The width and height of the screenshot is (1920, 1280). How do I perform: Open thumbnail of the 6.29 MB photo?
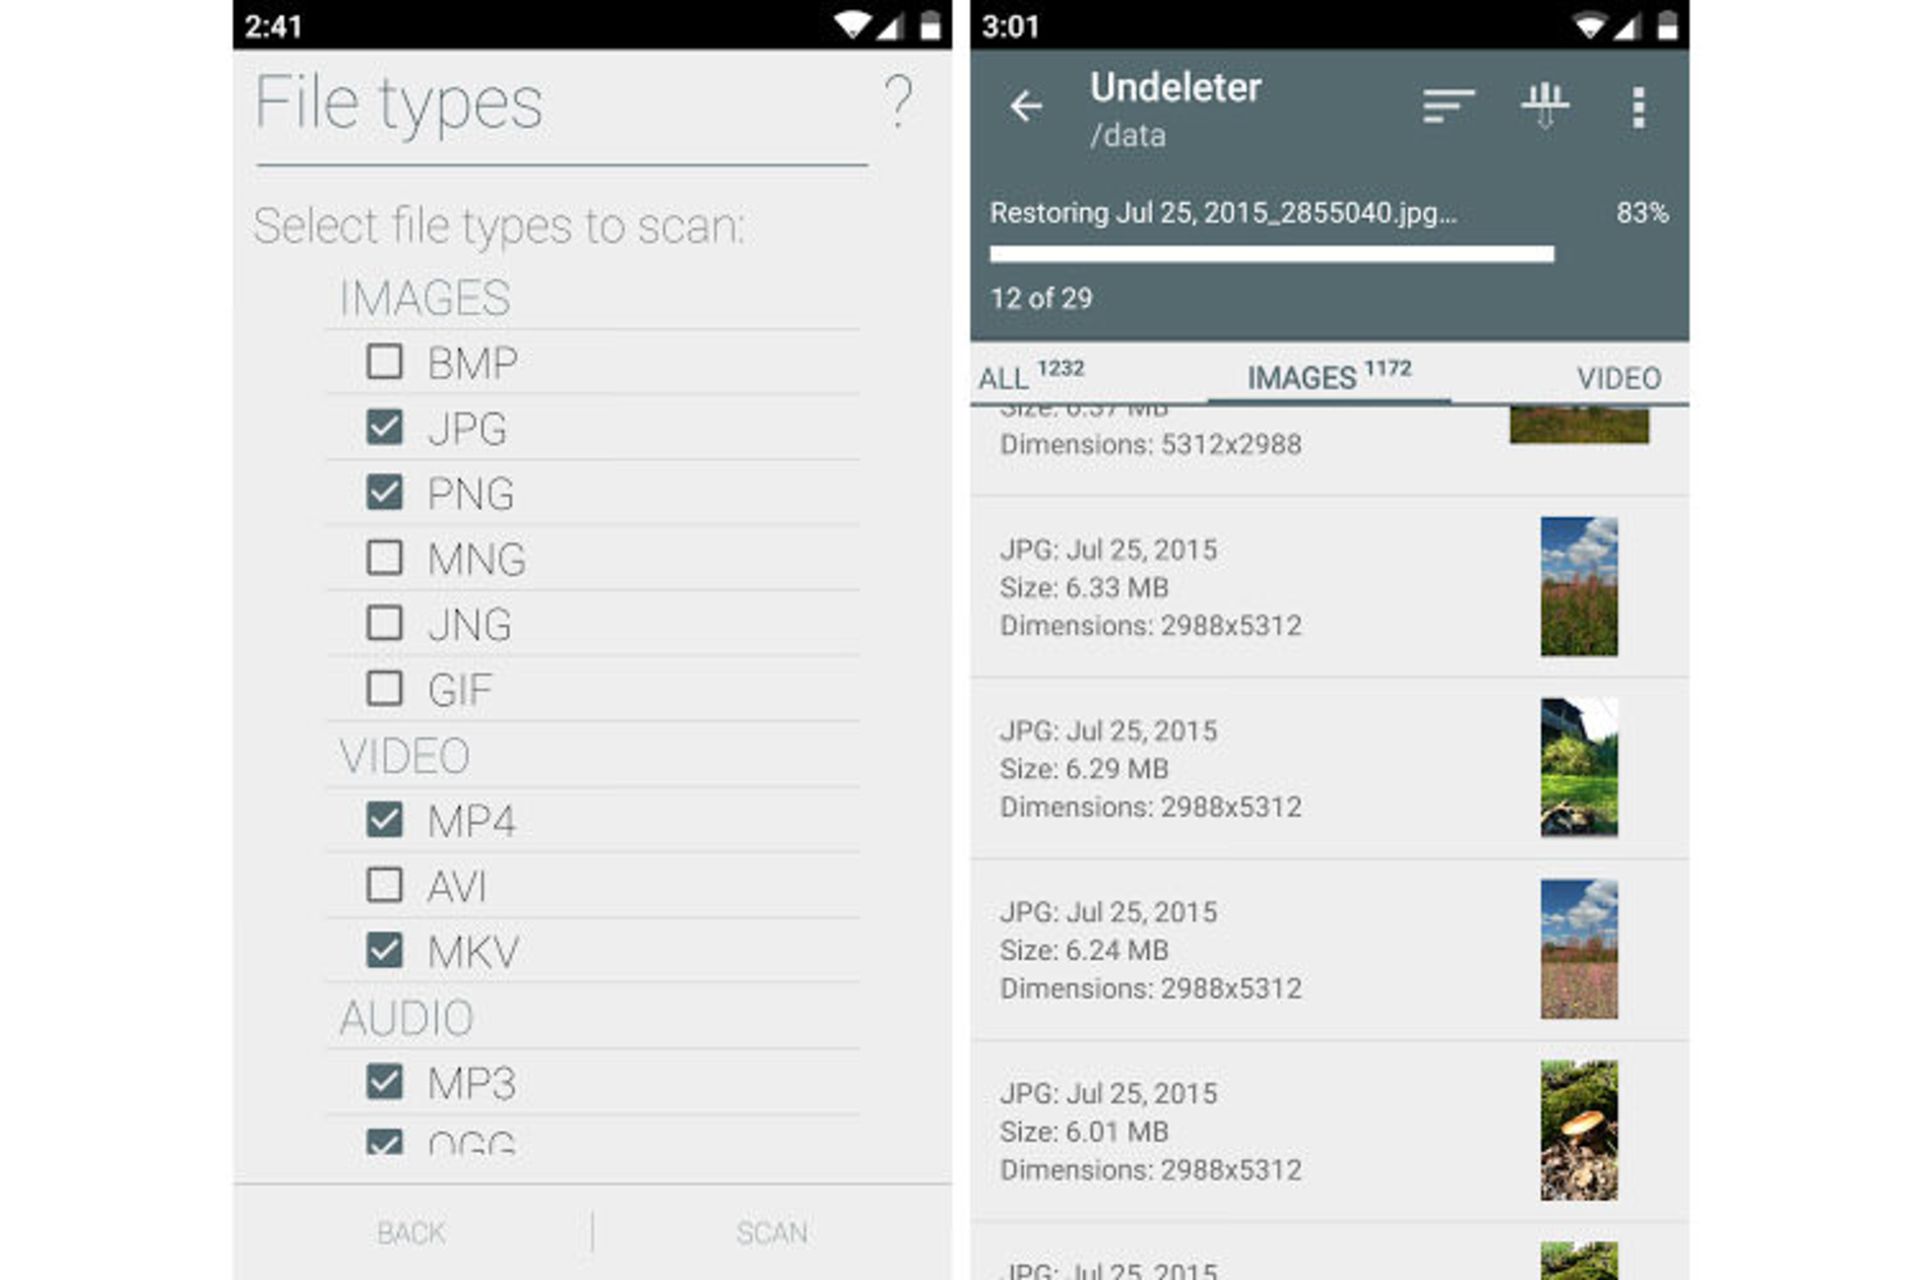click(1579, 767)
